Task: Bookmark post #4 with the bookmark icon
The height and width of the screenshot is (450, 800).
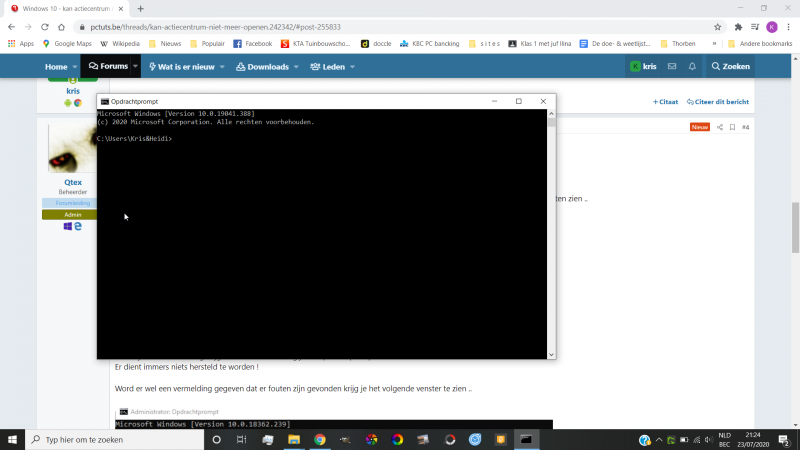Action: coord(732,127)
